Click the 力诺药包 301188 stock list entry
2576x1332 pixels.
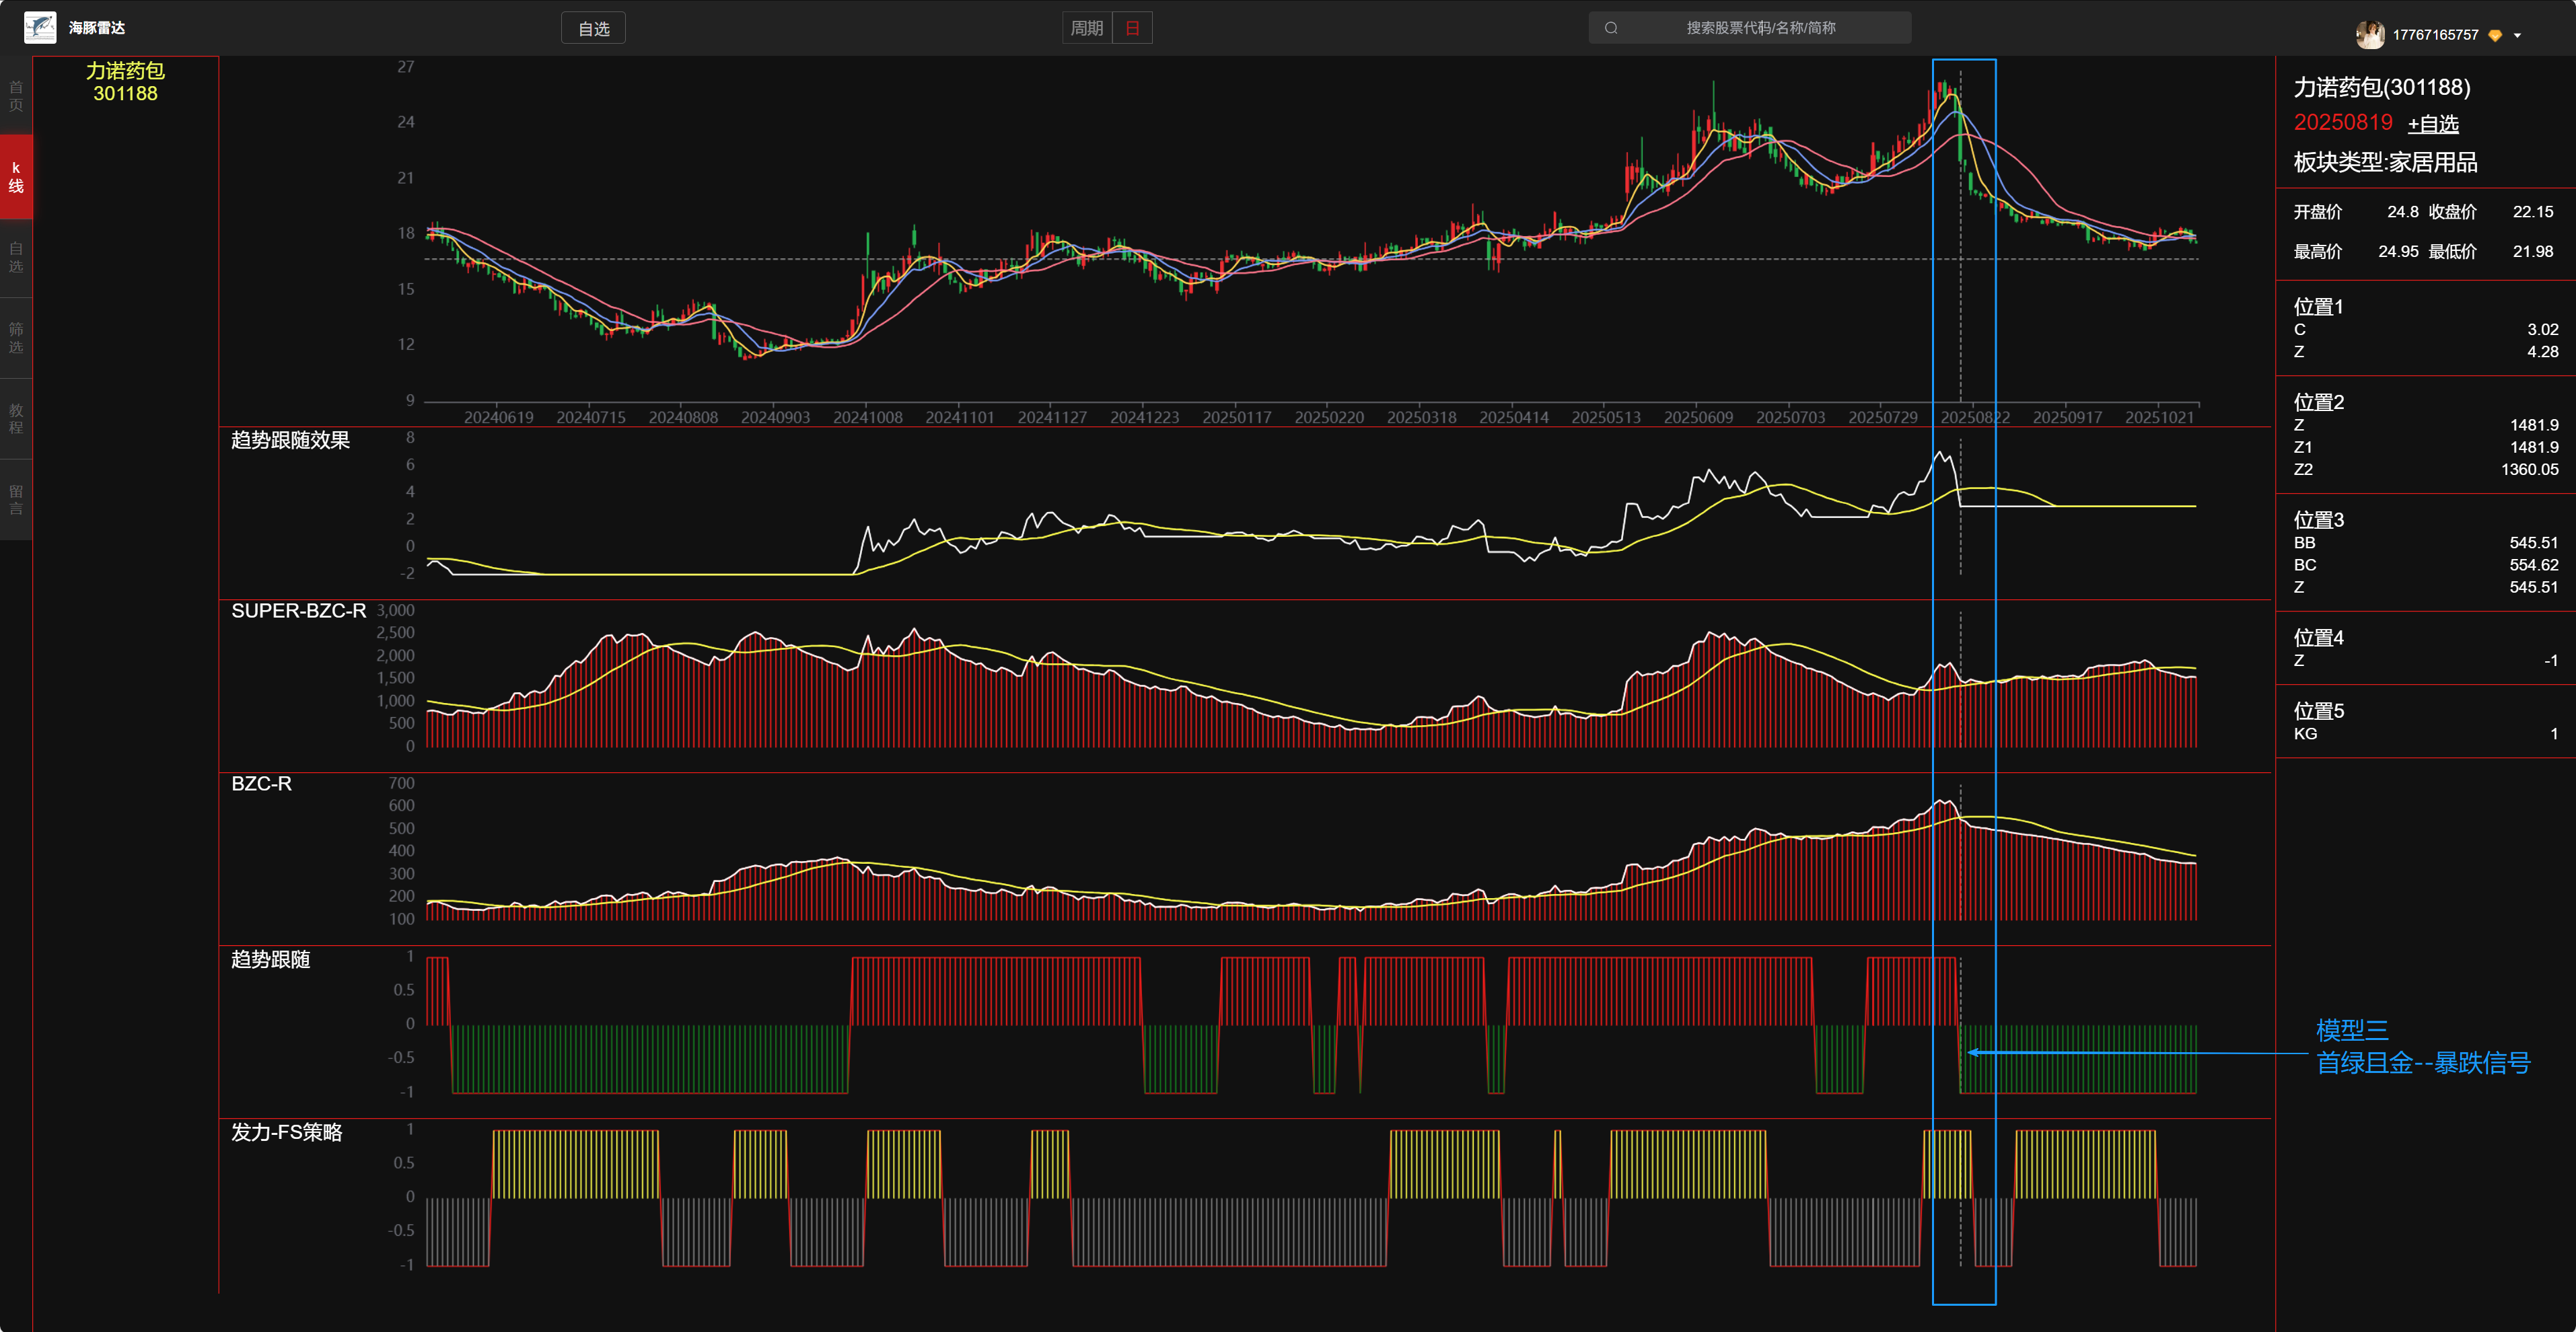pyautogui.click(x=125, y=82)
